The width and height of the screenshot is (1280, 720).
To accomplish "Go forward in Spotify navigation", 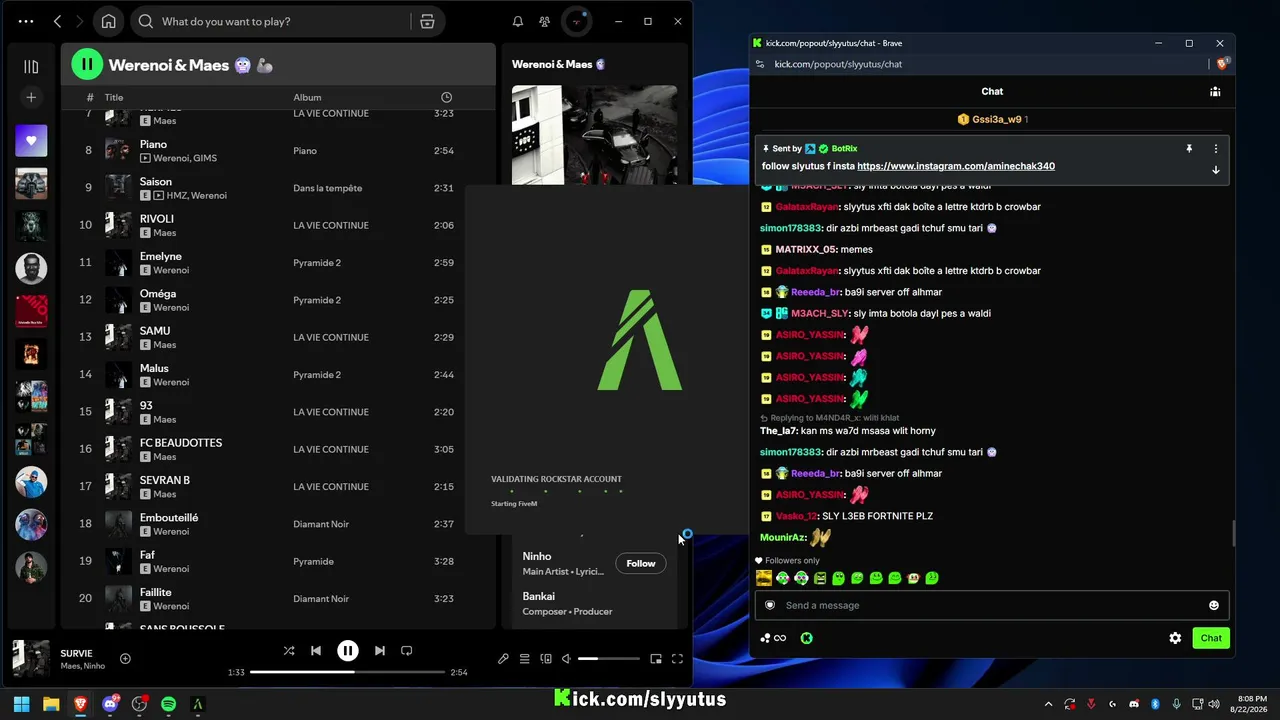I will click(x=79, y=21).
